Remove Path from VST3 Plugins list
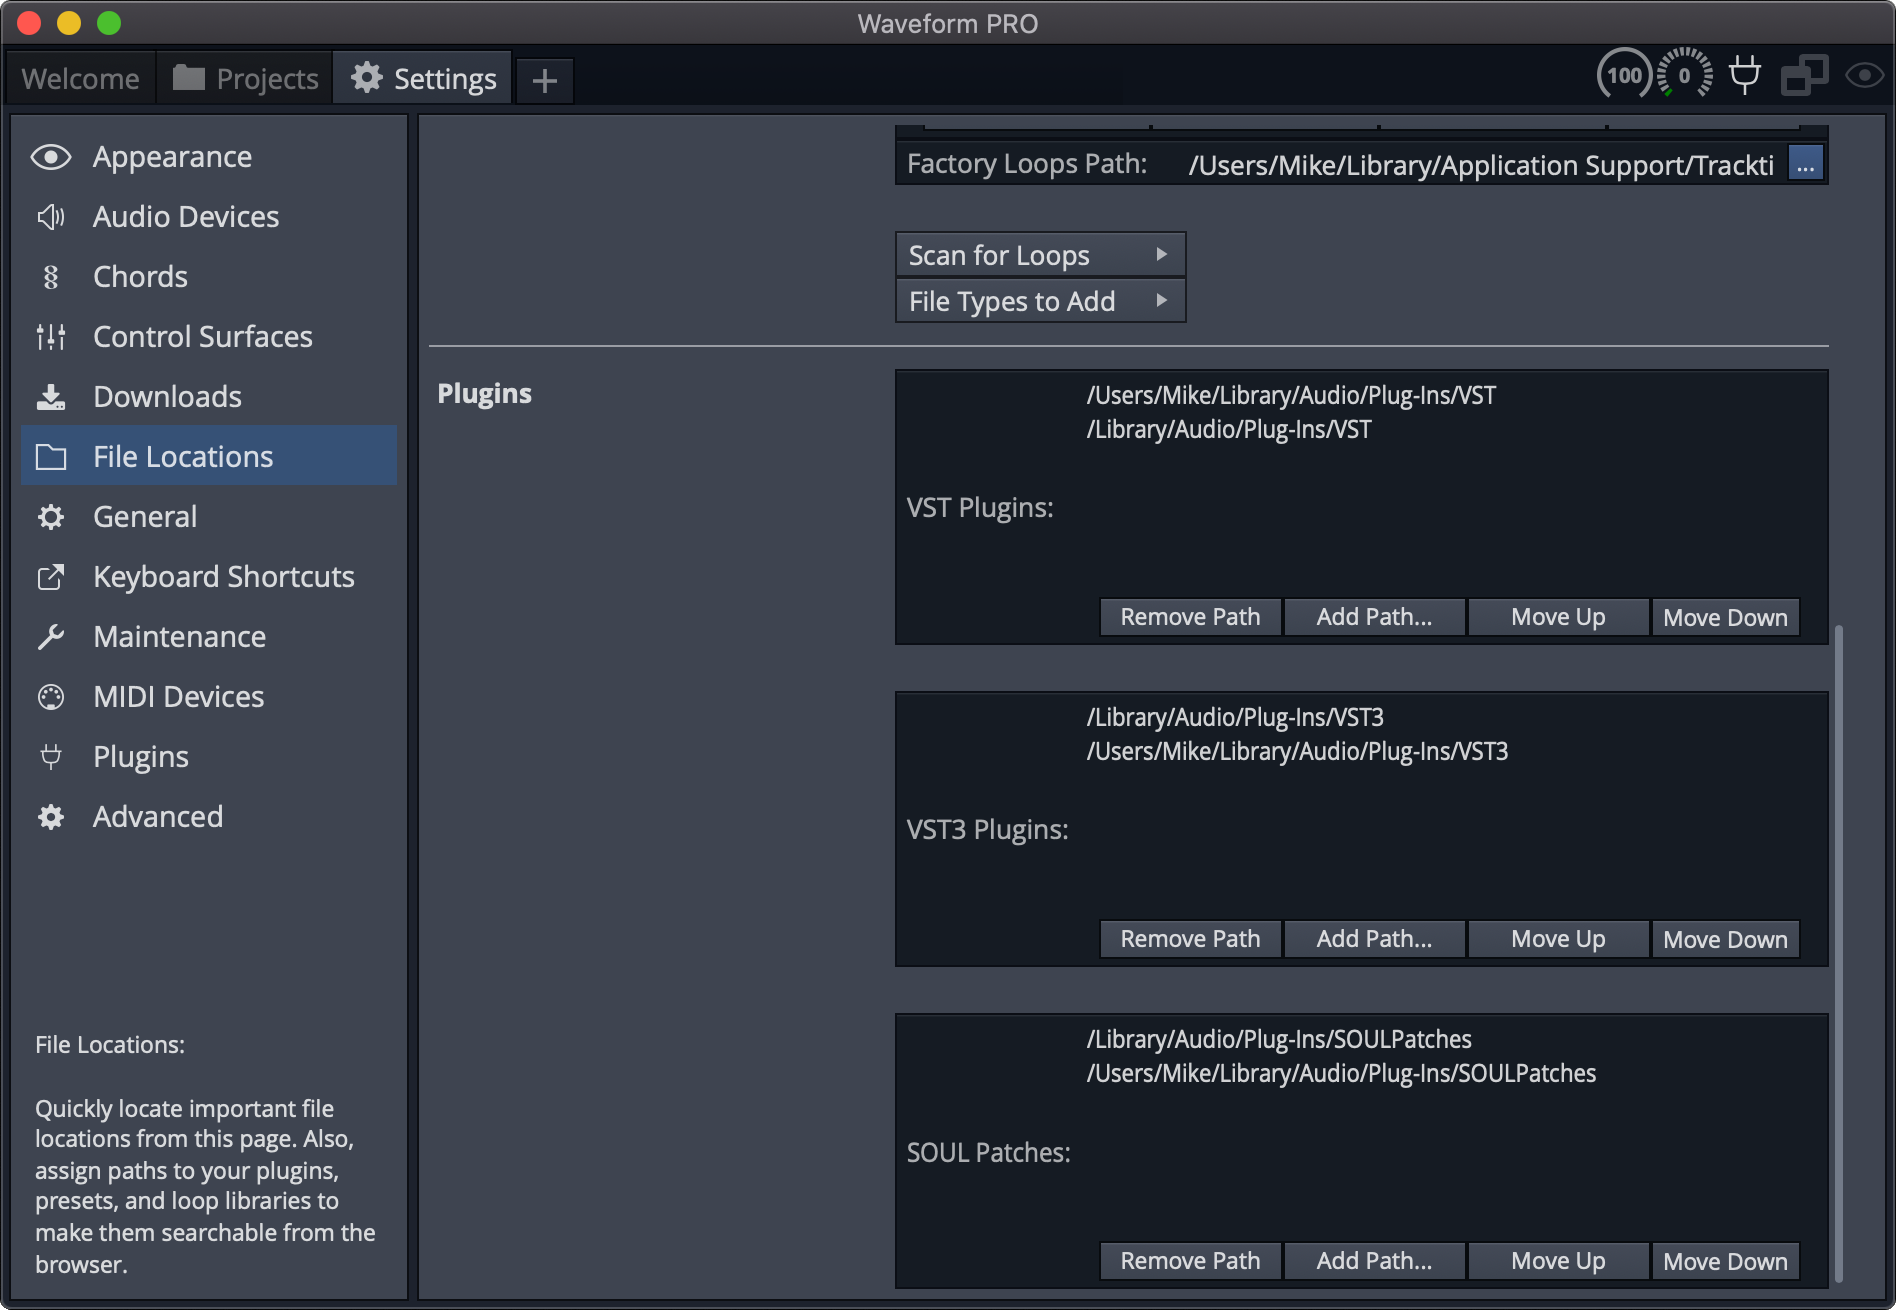Image resolution: width=1896 pixels, height=1310 pixels. 1190,939
